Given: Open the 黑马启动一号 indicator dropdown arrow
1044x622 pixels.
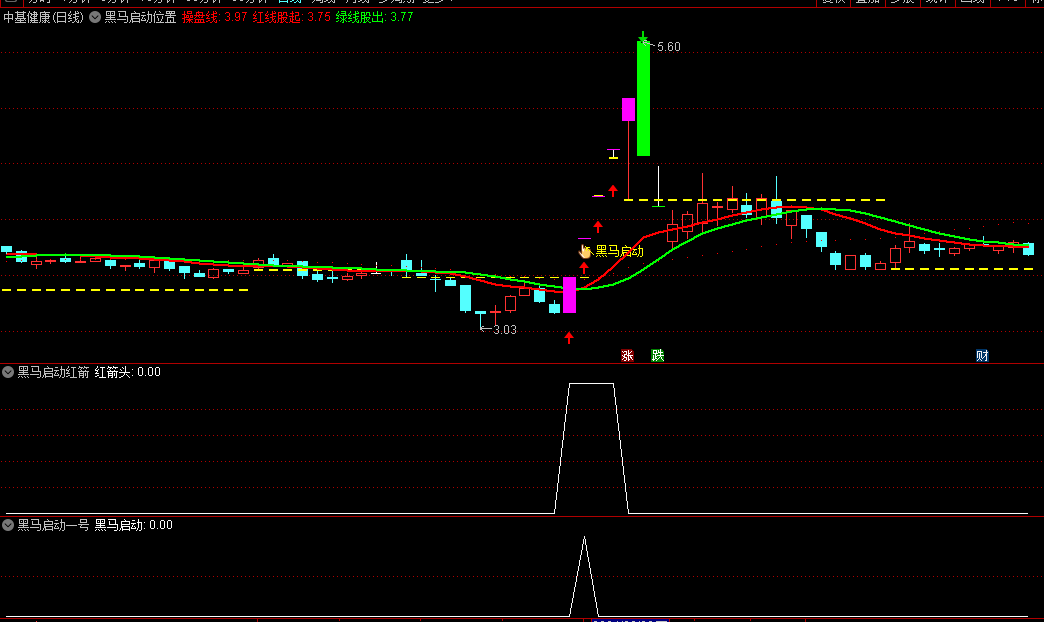Looking at the screenshot, I should 8,525.
